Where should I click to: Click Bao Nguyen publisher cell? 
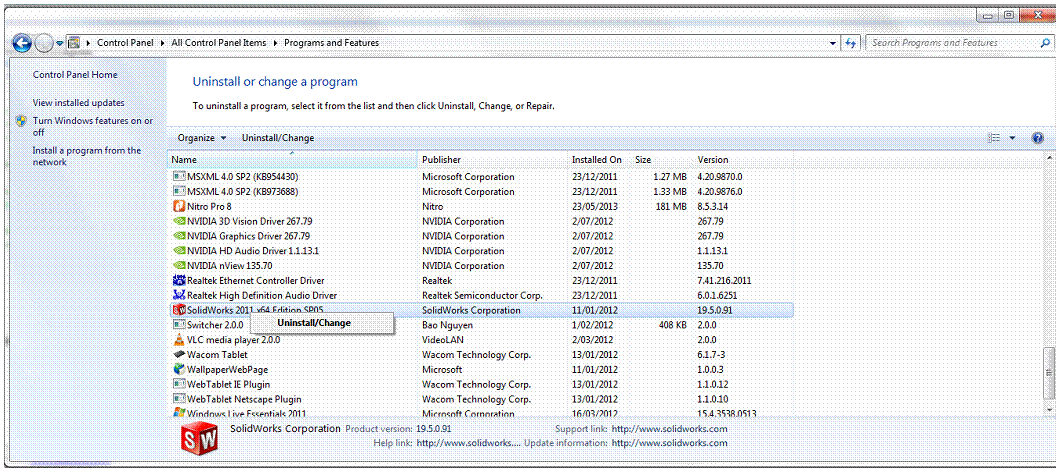tap(446, 325)
